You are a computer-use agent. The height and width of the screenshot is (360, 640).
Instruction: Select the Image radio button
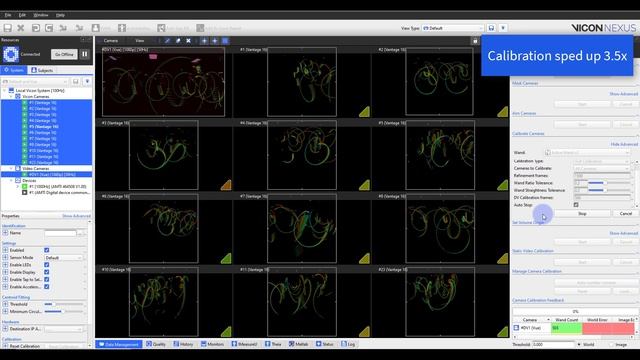[611, 344]
